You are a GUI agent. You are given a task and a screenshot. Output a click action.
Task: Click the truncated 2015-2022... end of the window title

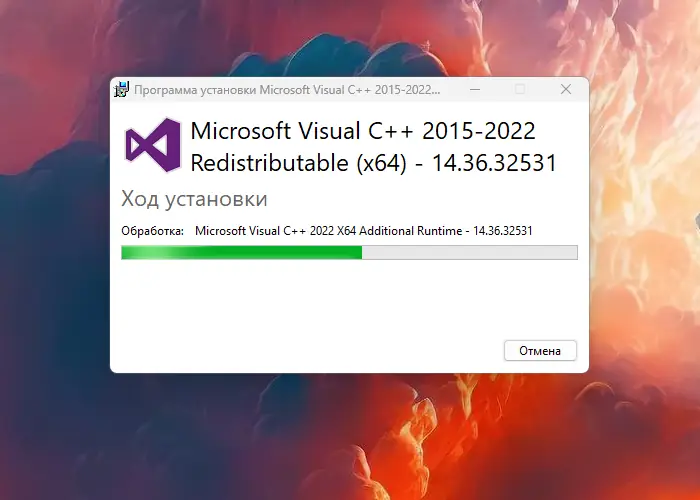coord(408,90)
